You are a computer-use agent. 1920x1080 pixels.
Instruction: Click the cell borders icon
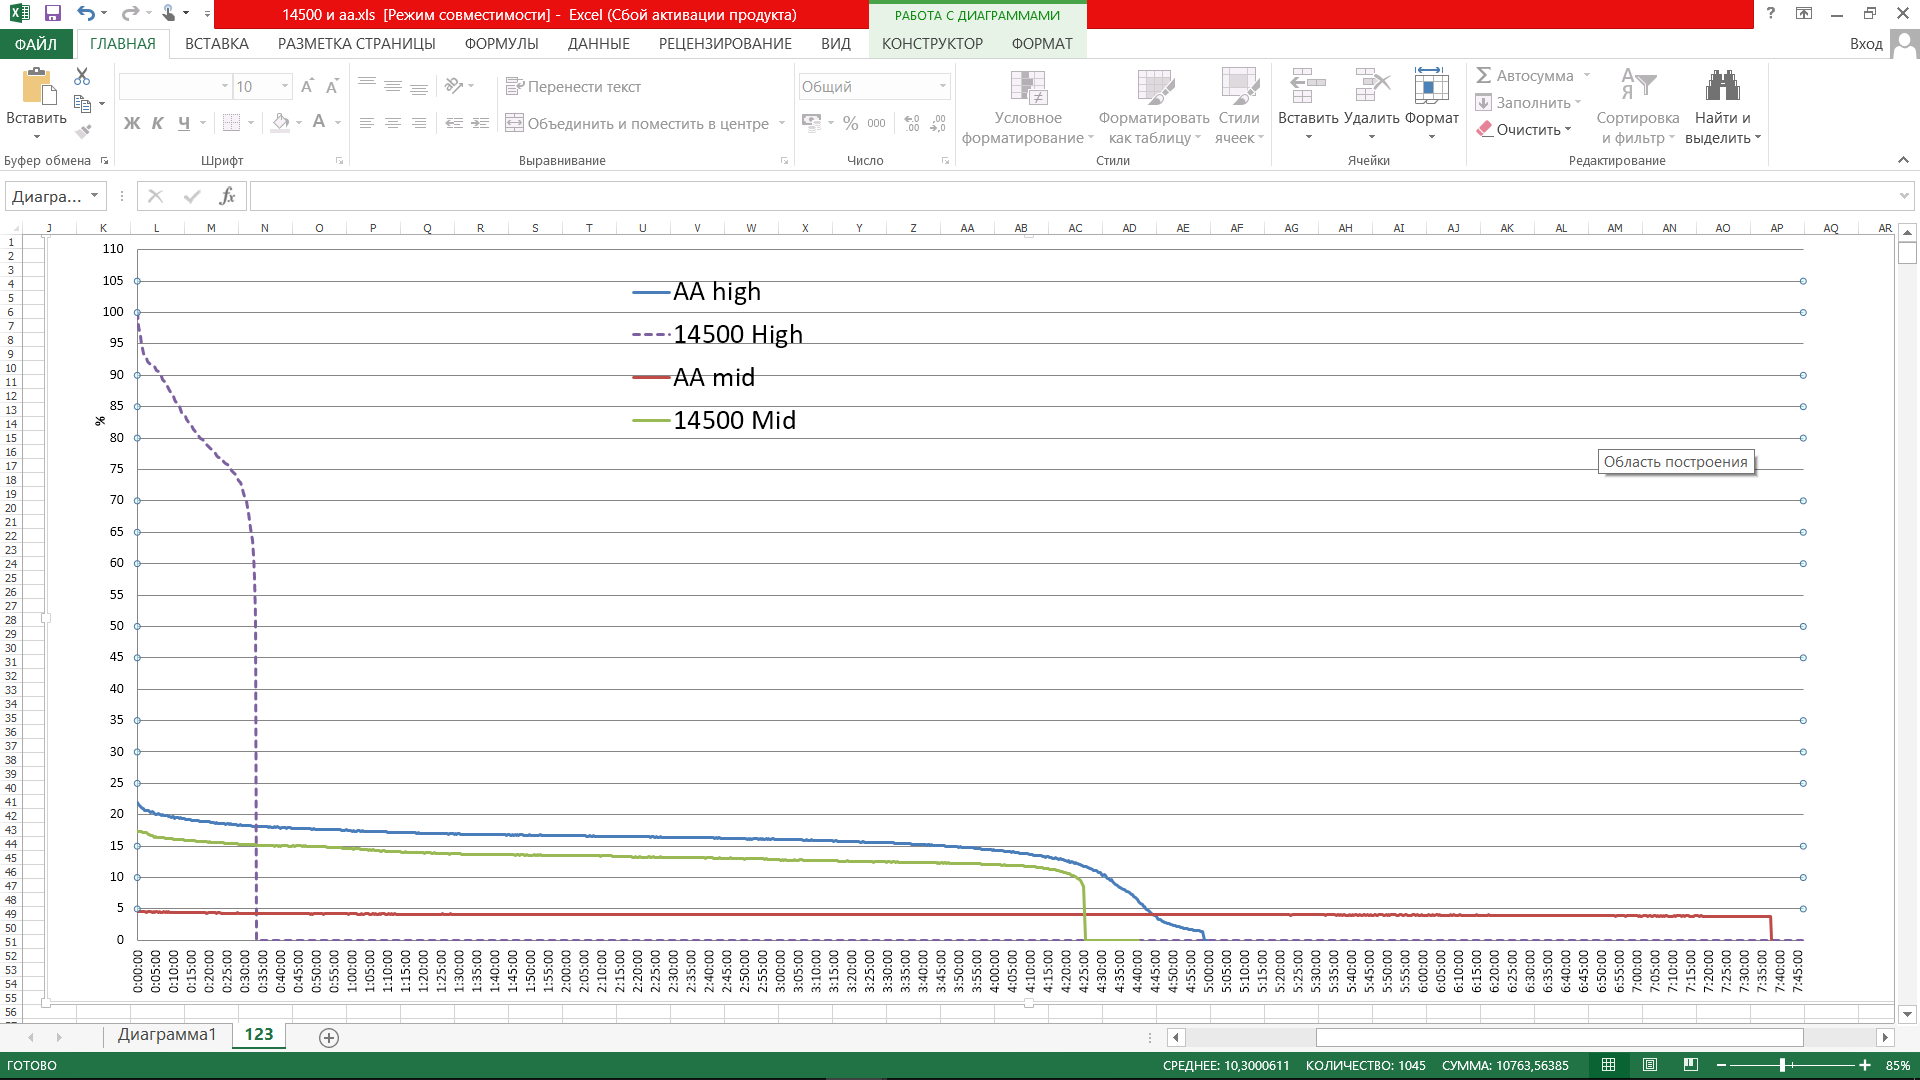click(x=231, y=123)
